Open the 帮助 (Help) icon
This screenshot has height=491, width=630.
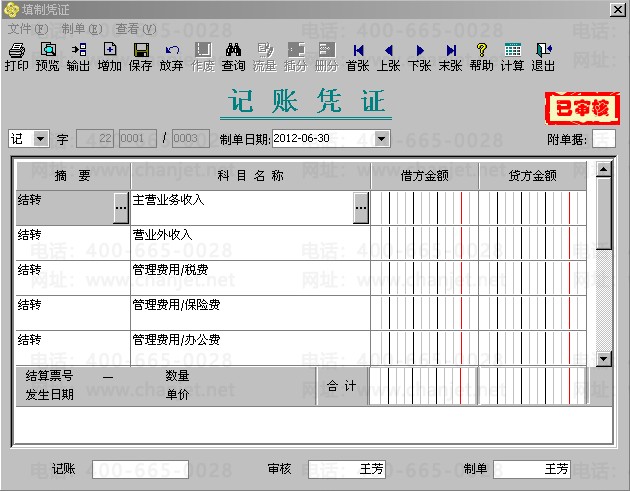pyautogui.click(x=481, y=56)
